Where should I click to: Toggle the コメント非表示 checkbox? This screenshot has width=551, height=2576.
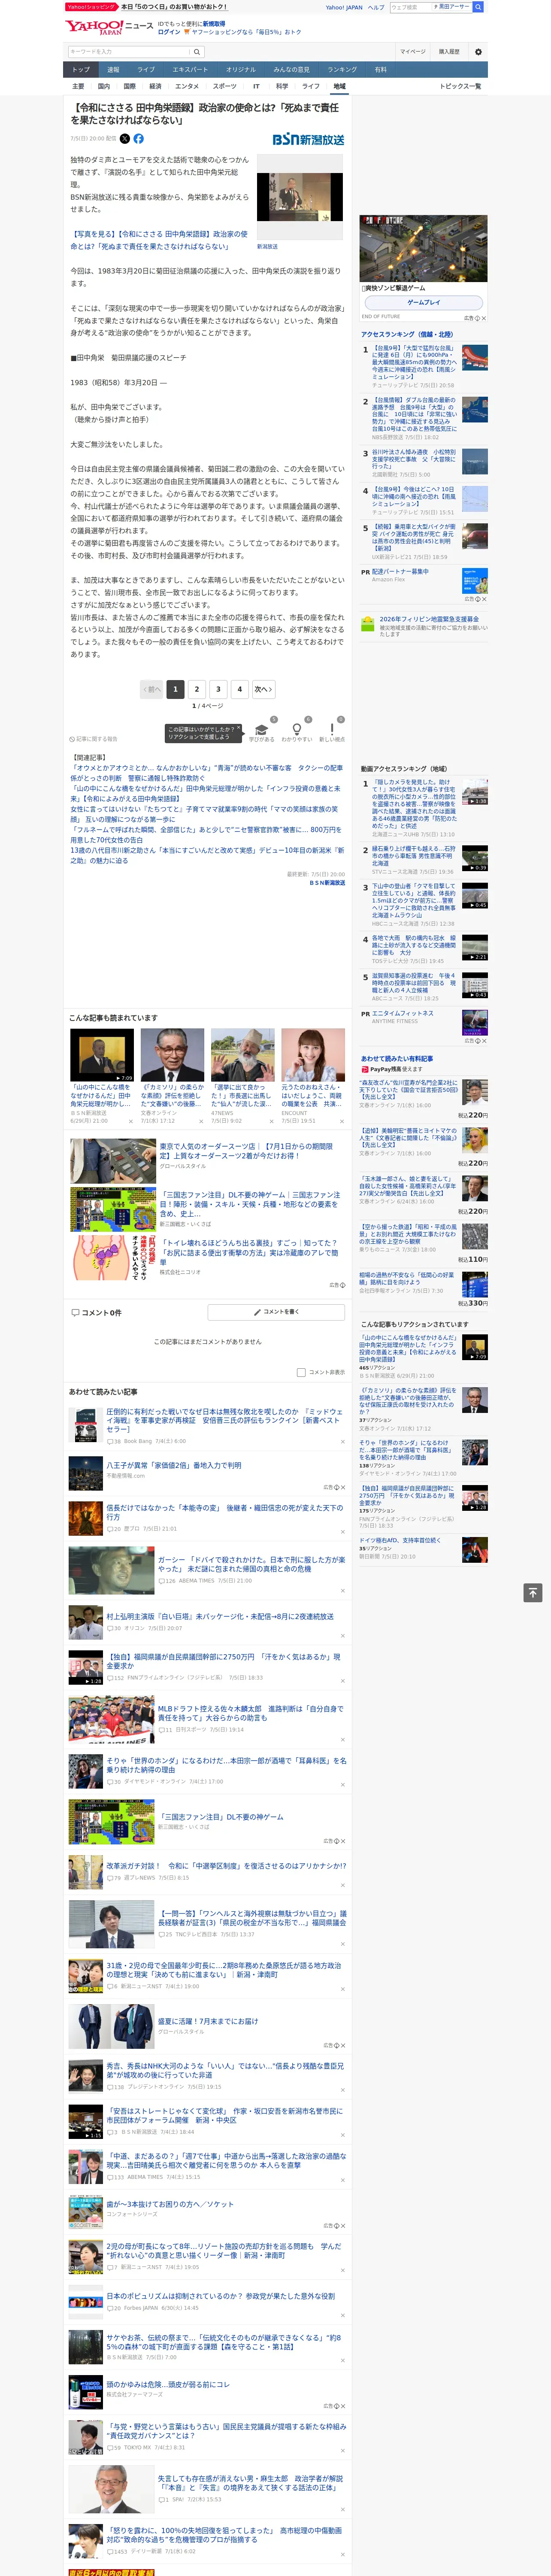pyautogui.click(x=301, y=1372)
